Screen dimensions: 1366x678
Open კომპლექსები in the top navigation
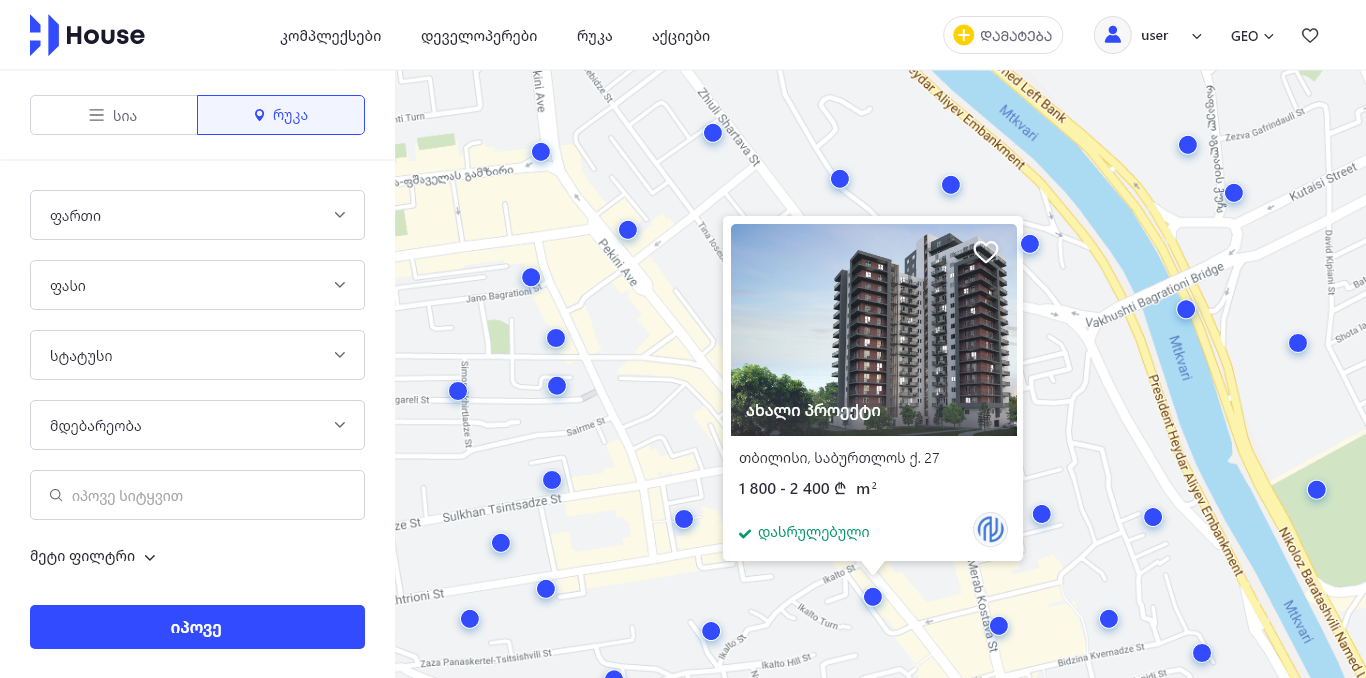pos(331,36)
